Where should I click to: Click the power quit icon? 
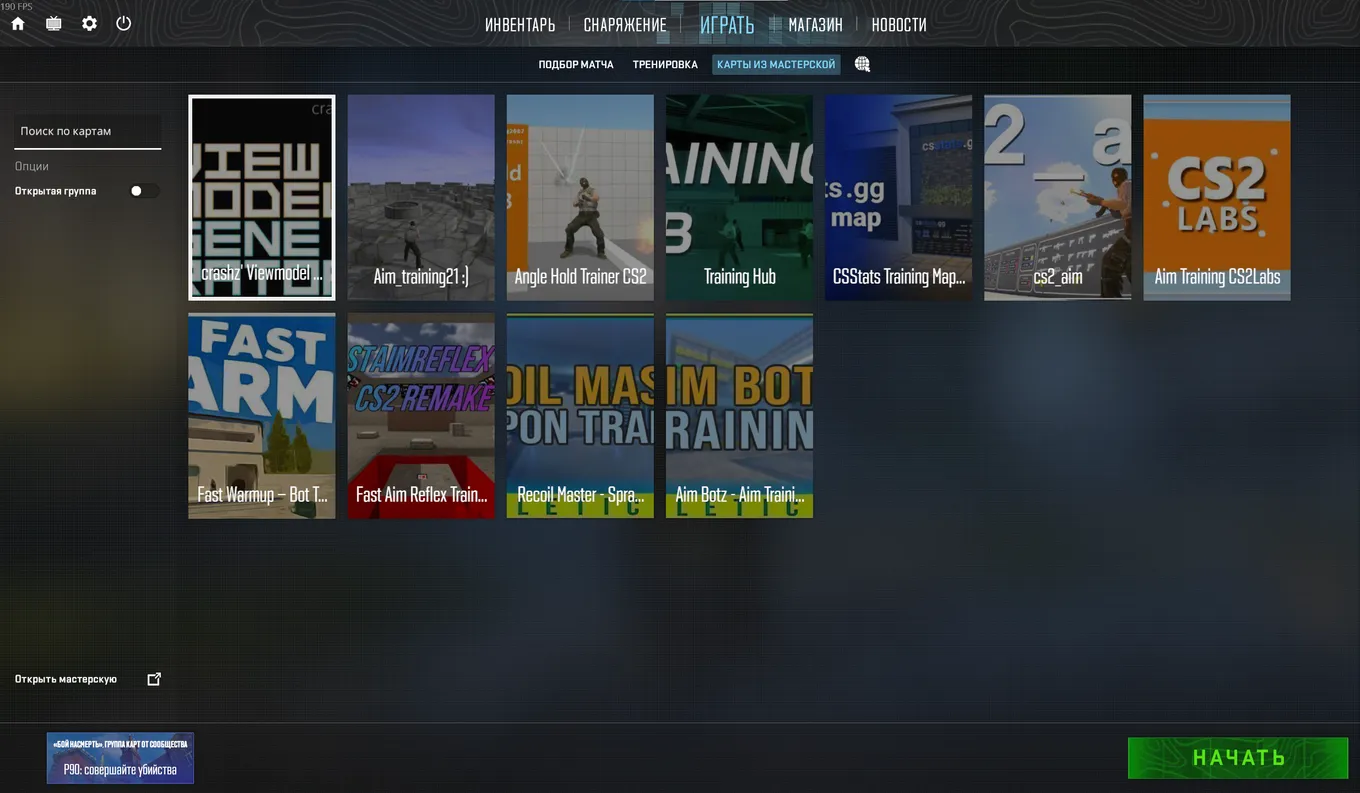pyautogui.click(x=124, y=23)
